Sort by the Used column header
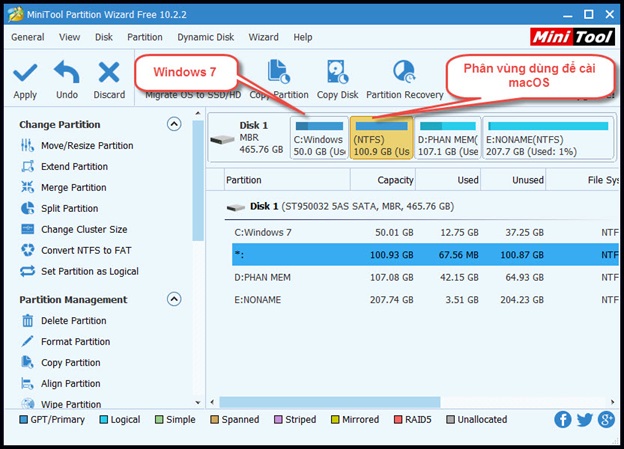This screenshot has width=624, height=449. (448, 180)
